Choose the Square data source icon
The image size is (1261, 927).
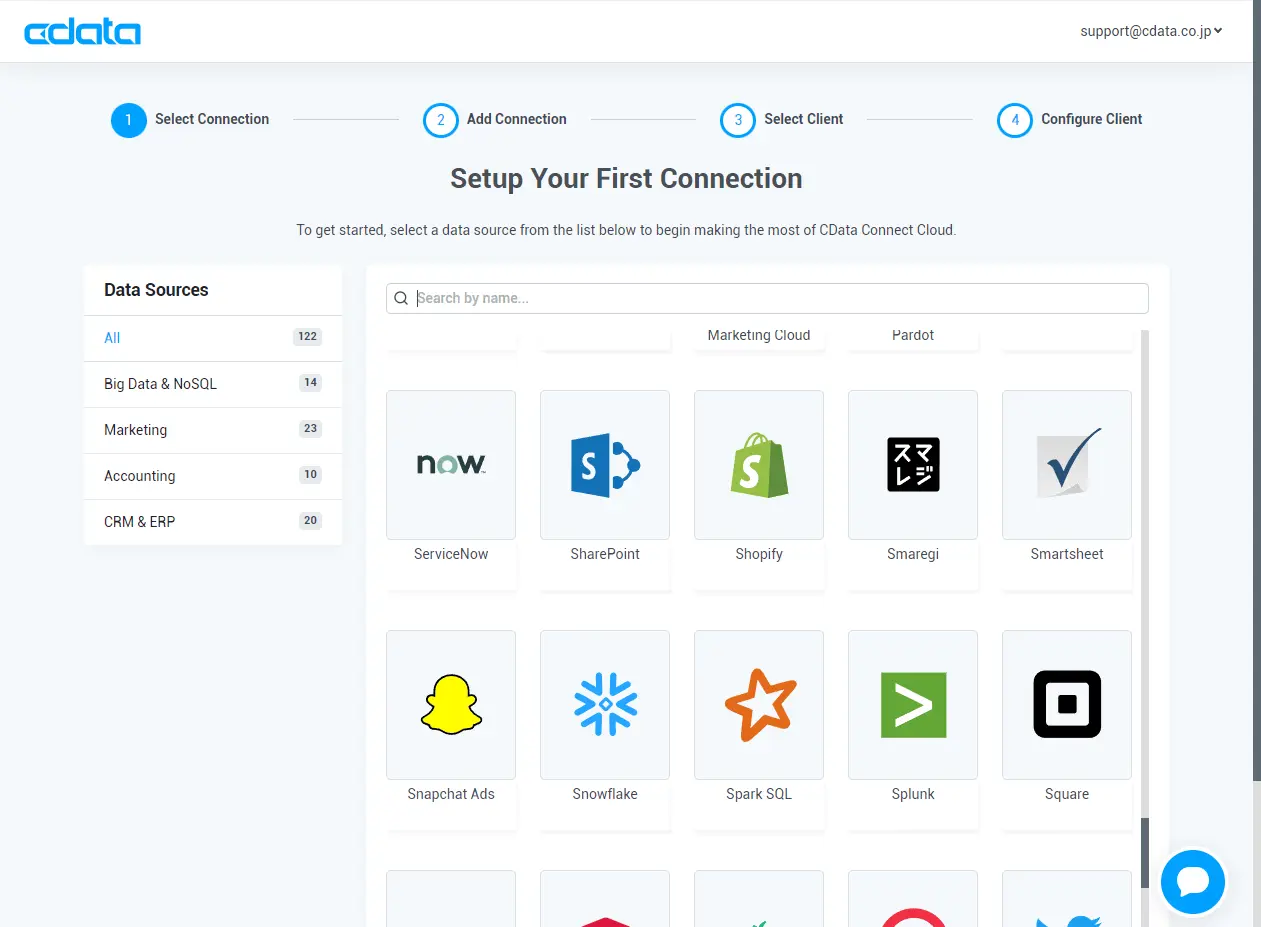click(1067, 704)
